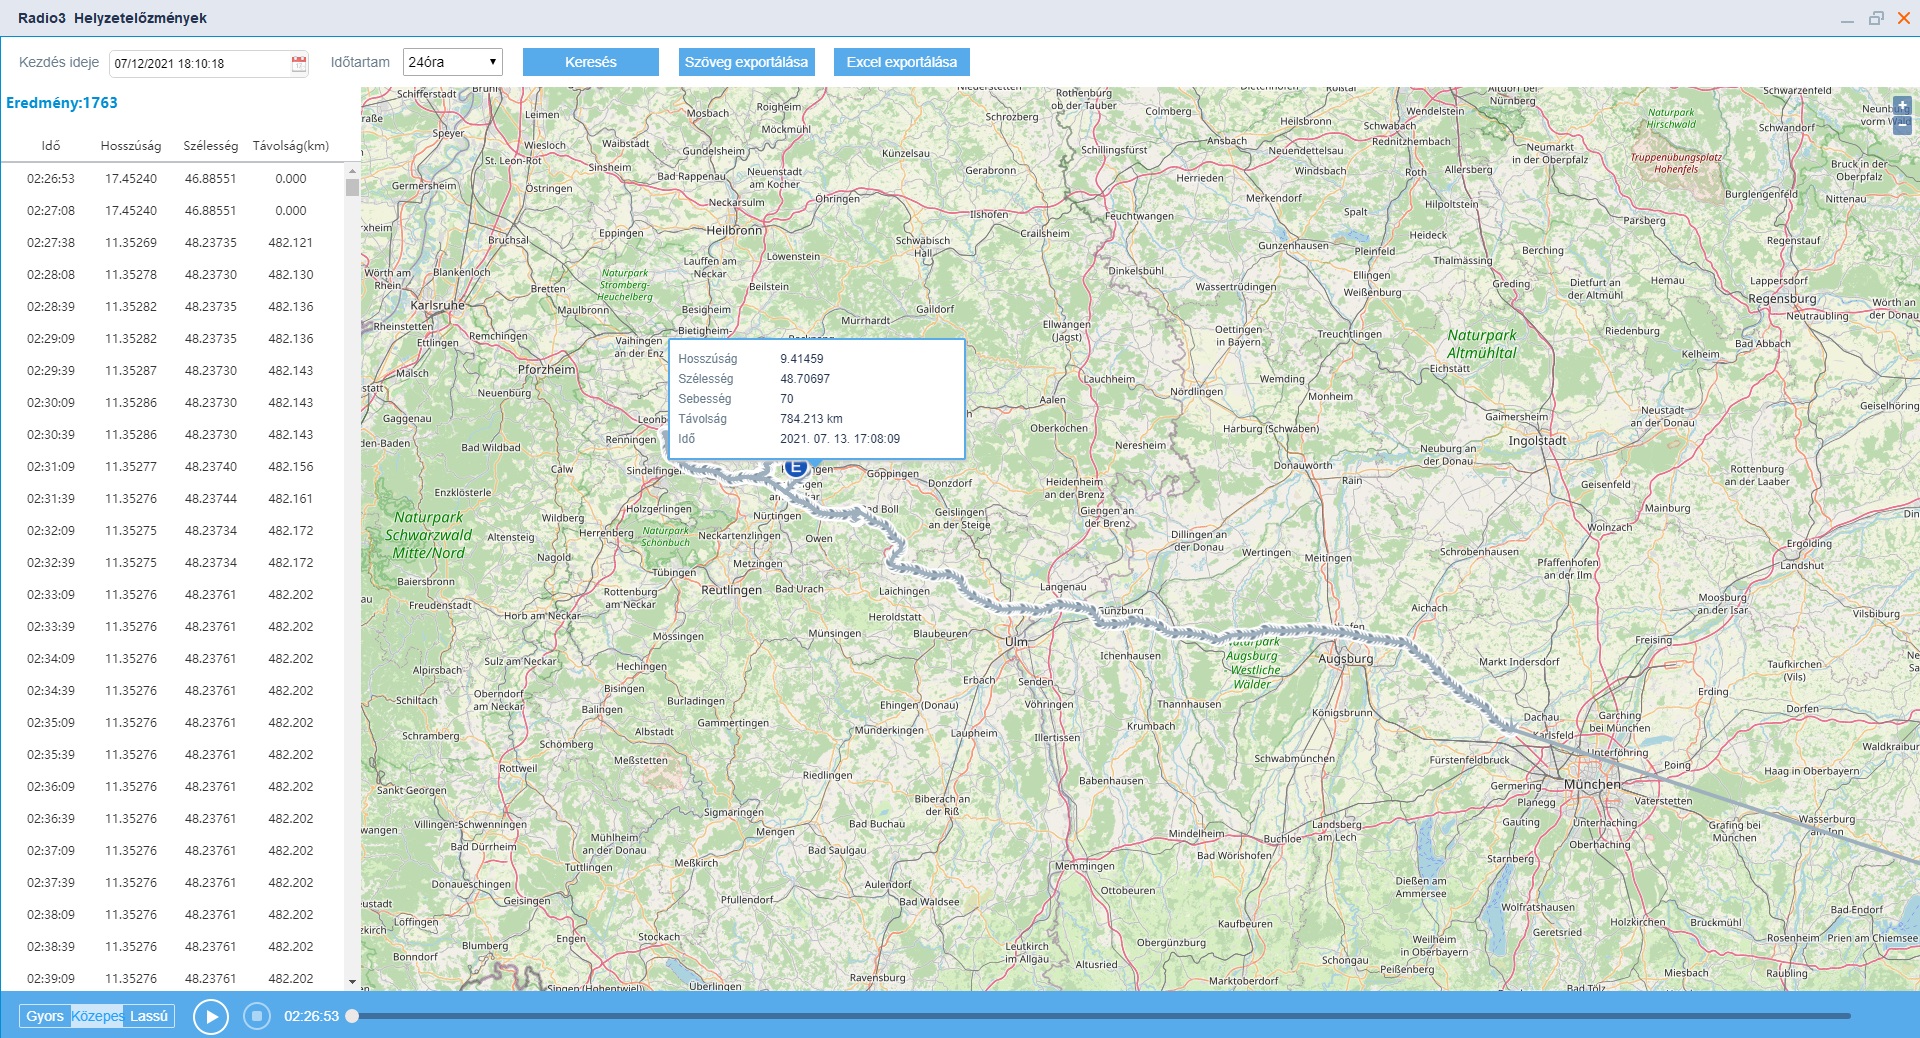Set playback speed to Lassú

tap(149, 1016)
